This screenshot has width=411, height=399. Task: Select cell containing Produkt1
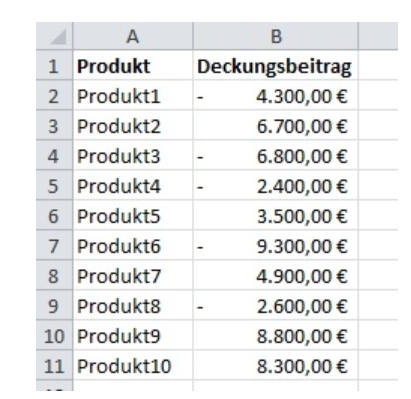tap(133, 95)
